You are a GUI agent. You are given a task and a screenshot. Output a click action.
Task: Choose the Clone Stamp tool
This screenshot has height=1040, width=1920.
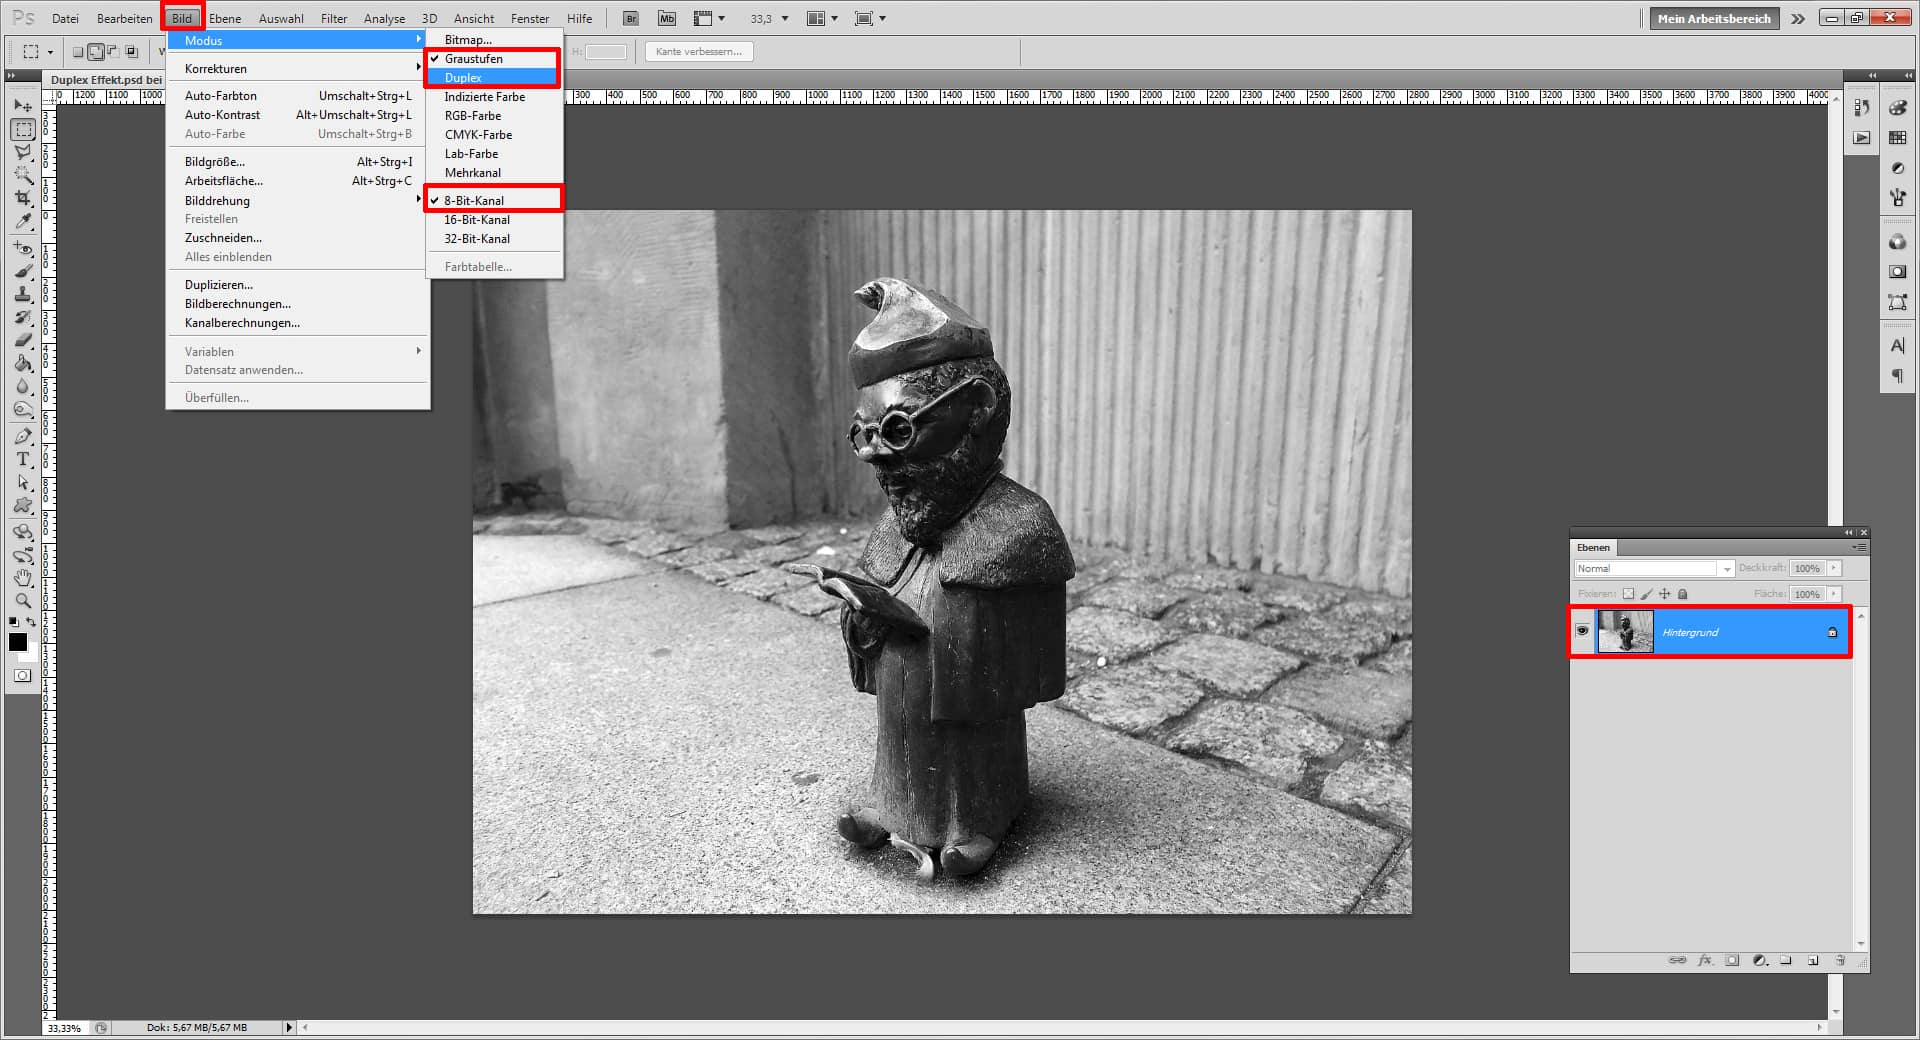point(22,294)
